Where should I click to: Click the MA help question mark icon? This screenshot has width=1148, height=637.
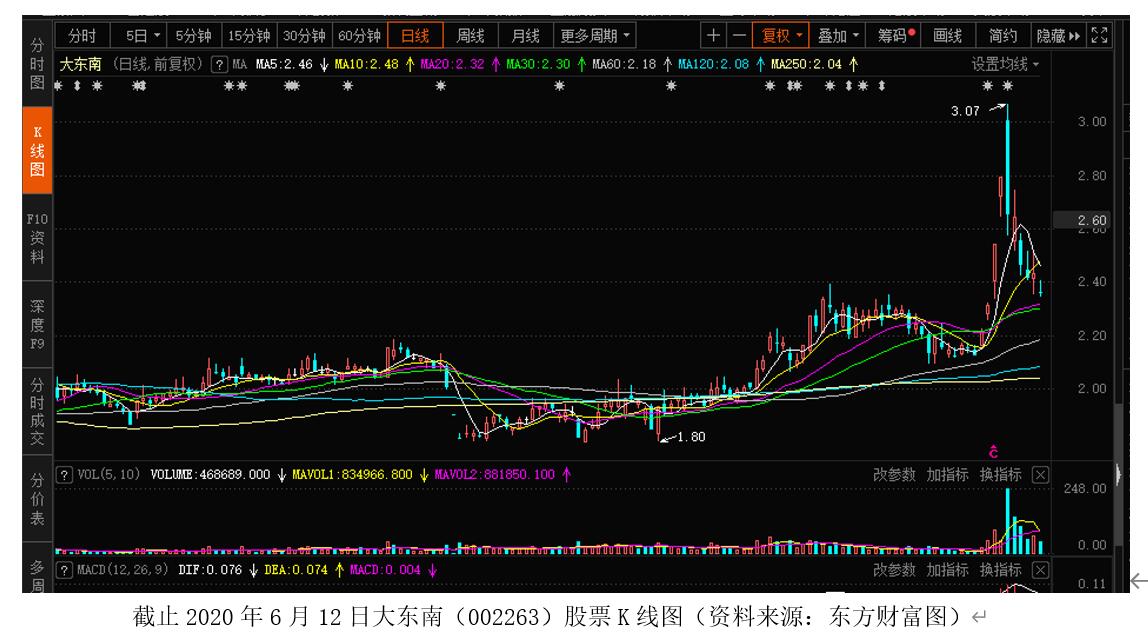pyautogui.click(x=219, y=64)
